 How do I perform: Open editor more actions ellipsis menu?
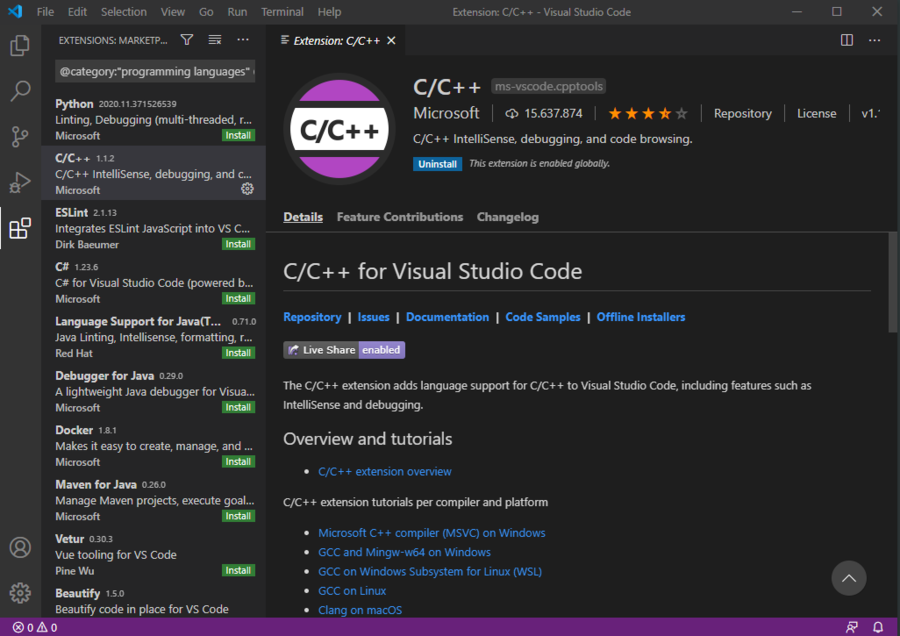[875, 40]
